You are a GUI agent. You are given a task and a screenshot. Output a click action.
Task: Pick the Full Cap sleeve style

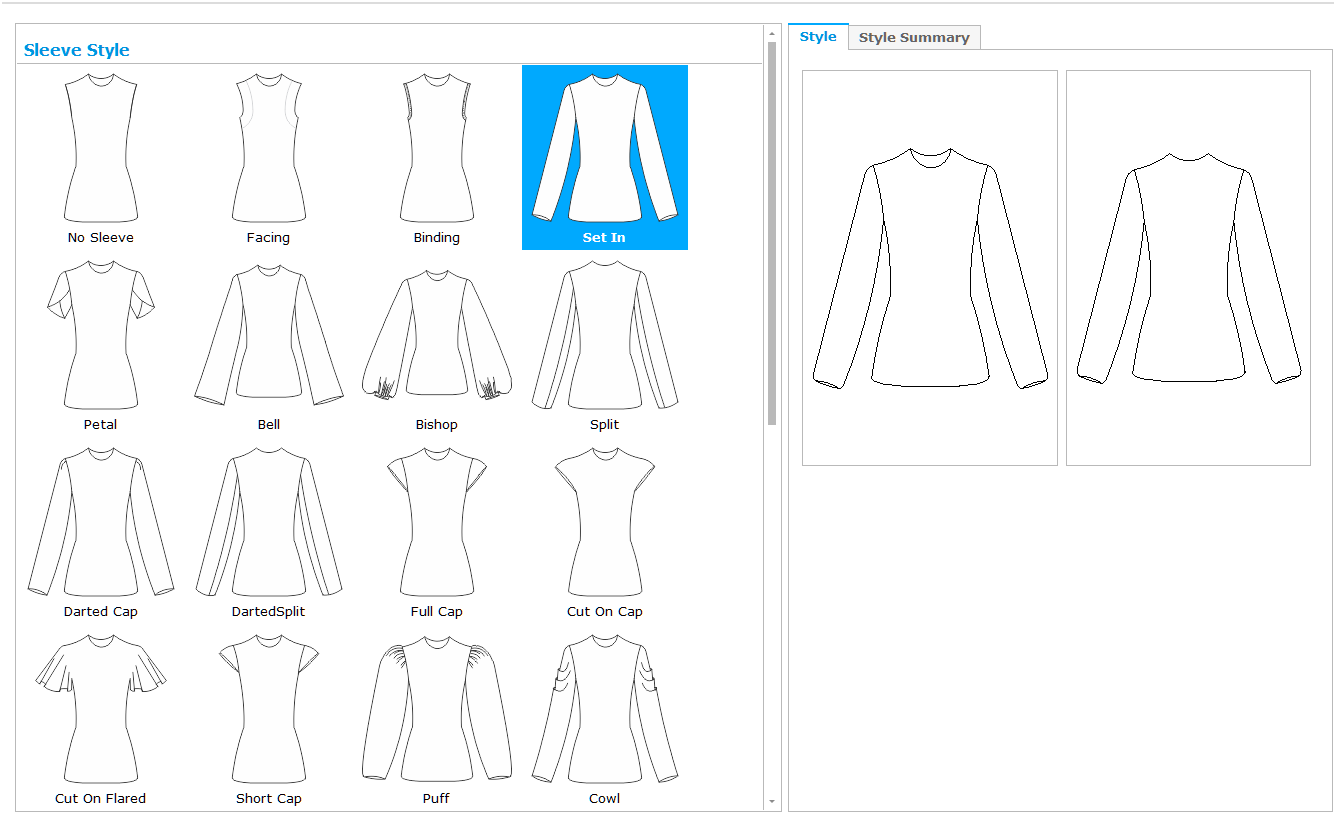coord(437,531)
